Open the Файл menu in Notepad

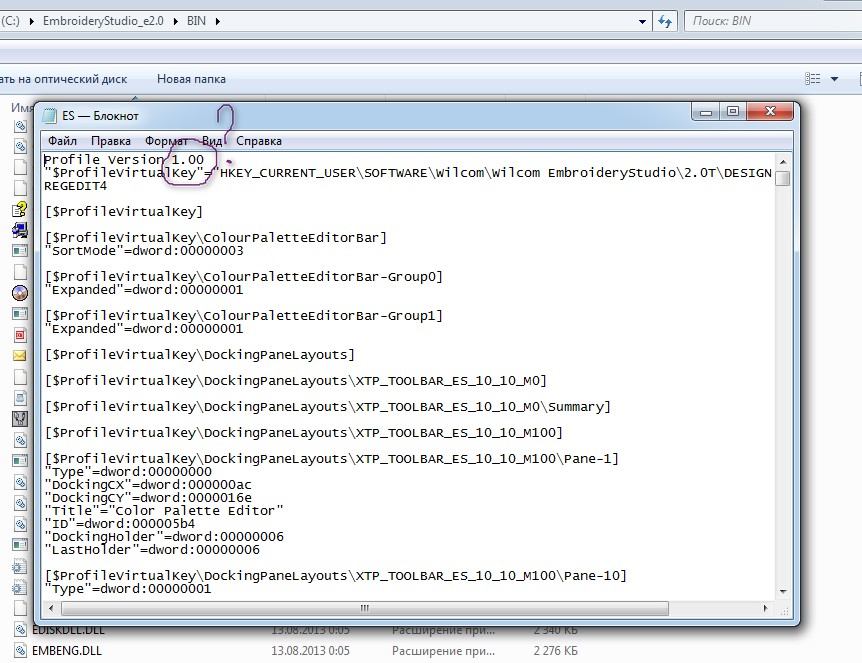pyautogui.click(x=62, y=141)
